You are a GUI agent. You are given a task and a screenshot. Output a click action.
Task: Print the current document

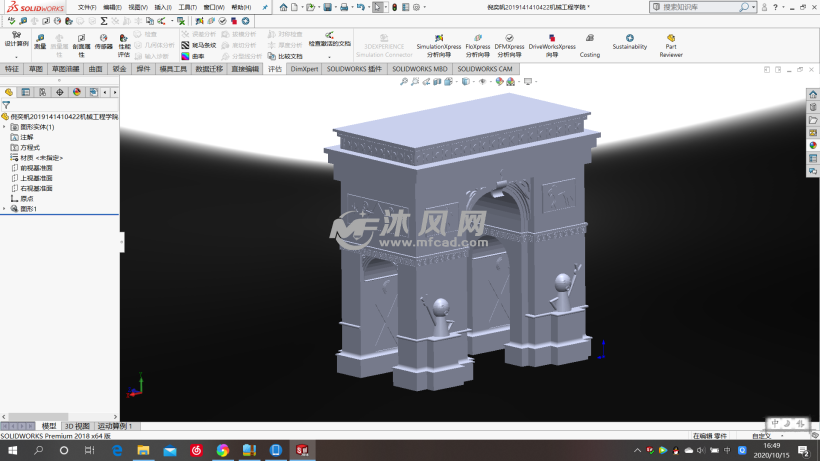[x=344, y=7]
